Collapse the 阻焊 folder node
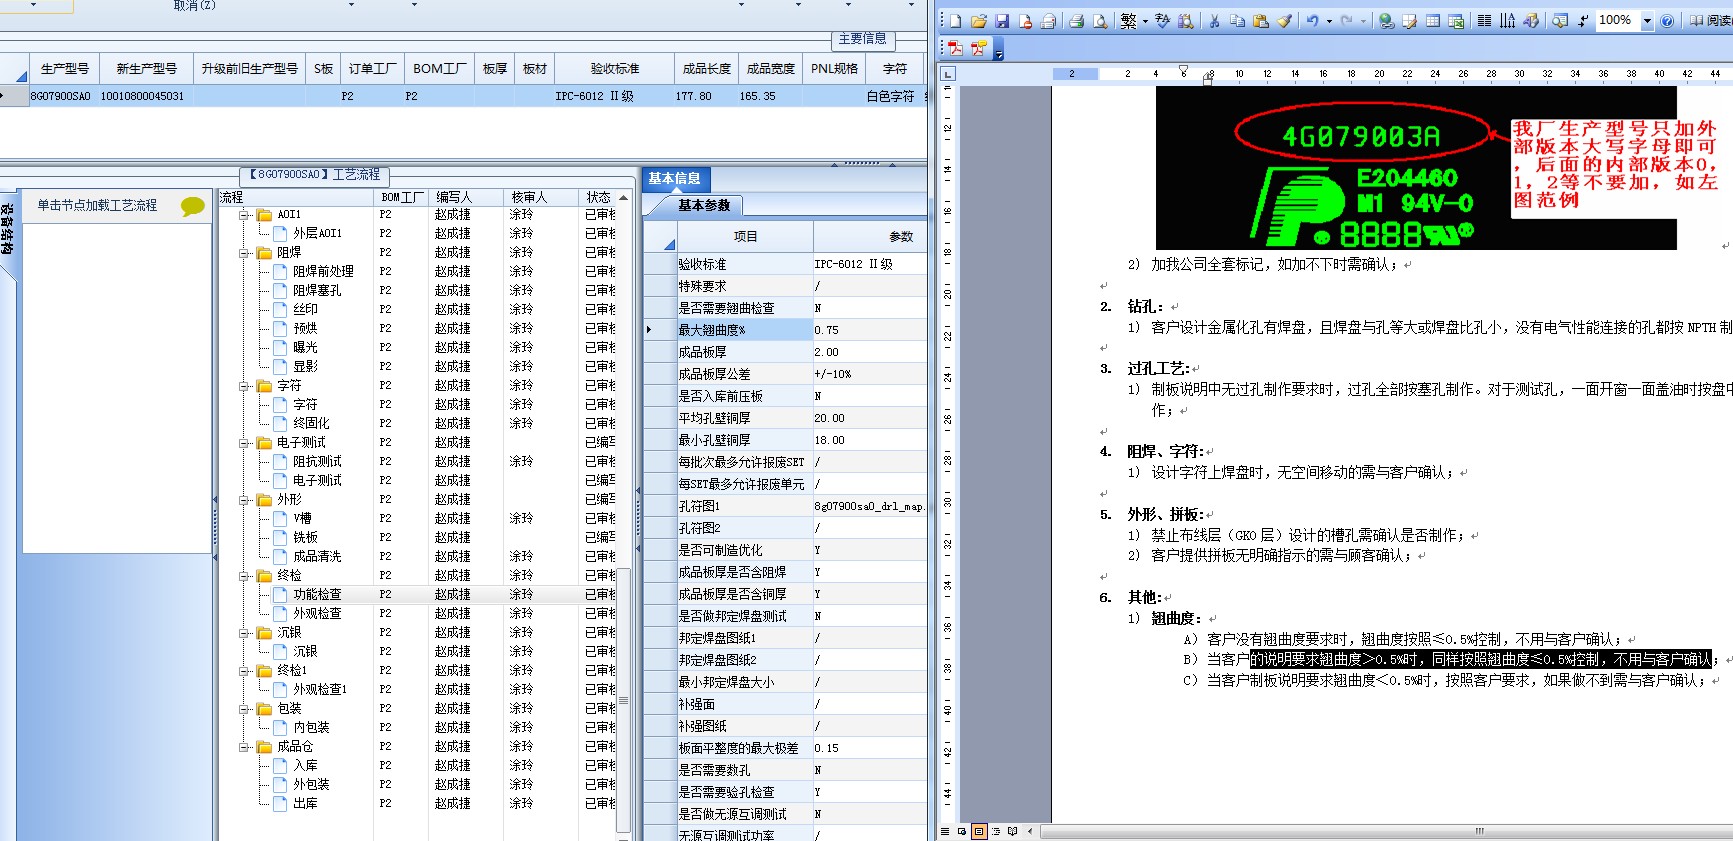Image resolution: width=1733 pixels, height=841 pixels. 245,253
